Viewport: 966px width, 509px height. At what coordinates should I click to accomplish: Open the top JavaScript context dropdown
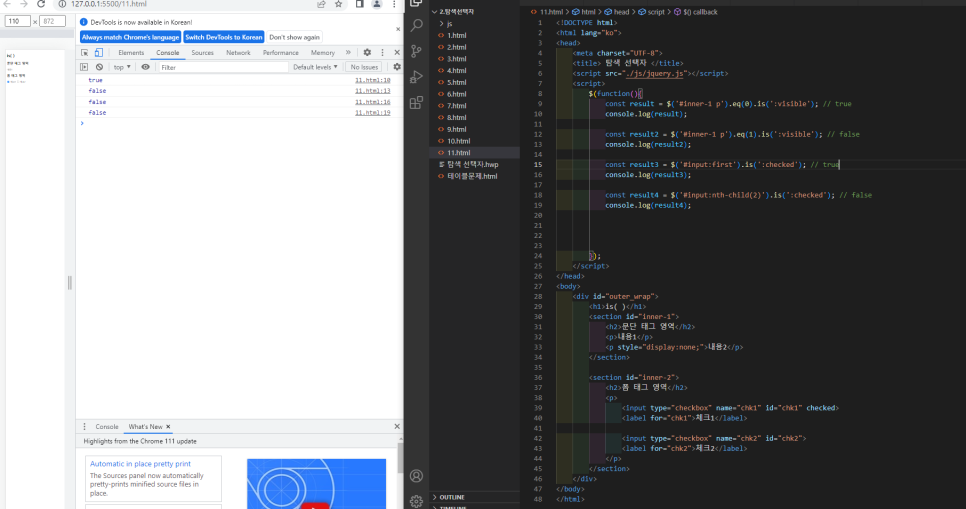point(122,67)
